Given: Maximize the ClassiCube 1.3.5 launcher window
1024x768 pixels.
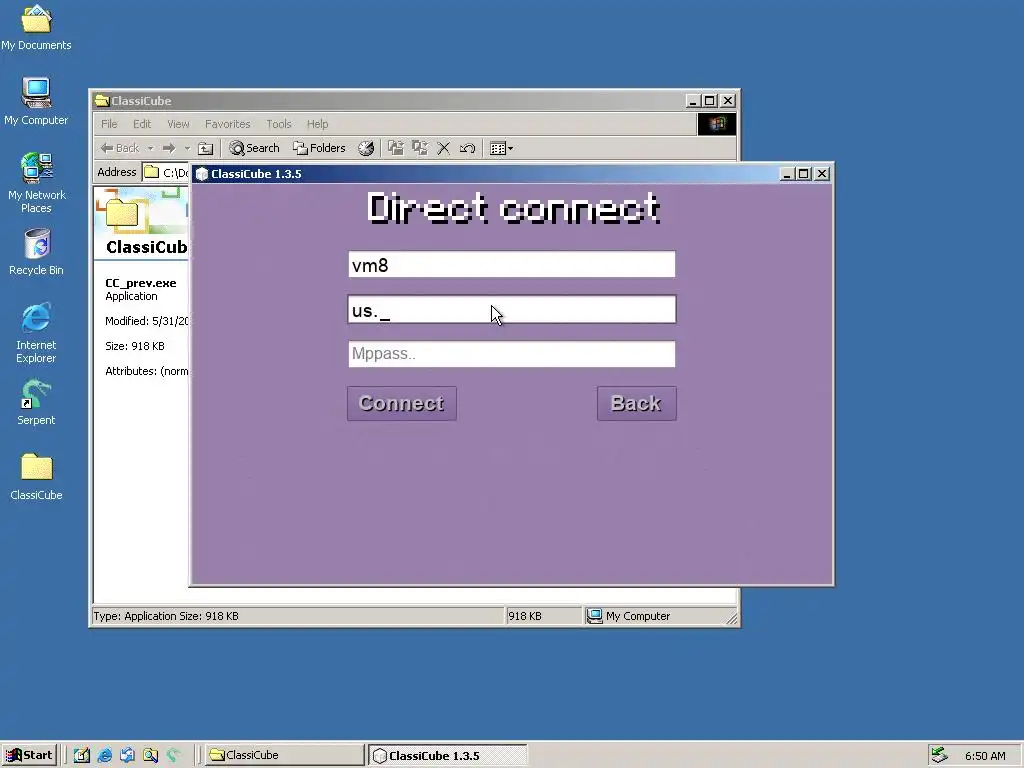Looking at the screenshot, I should [803, 174].
